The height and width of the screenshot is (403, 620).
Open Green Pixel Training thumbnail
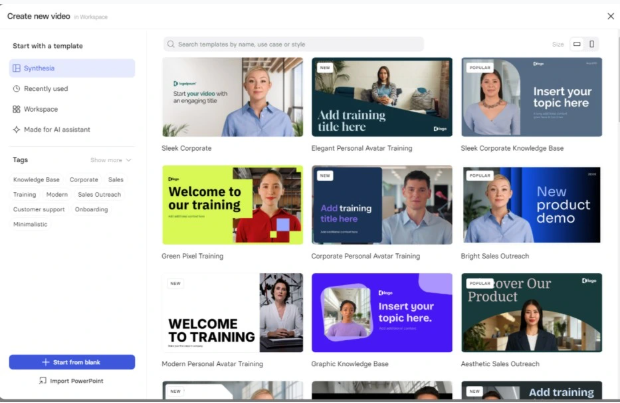232,205
